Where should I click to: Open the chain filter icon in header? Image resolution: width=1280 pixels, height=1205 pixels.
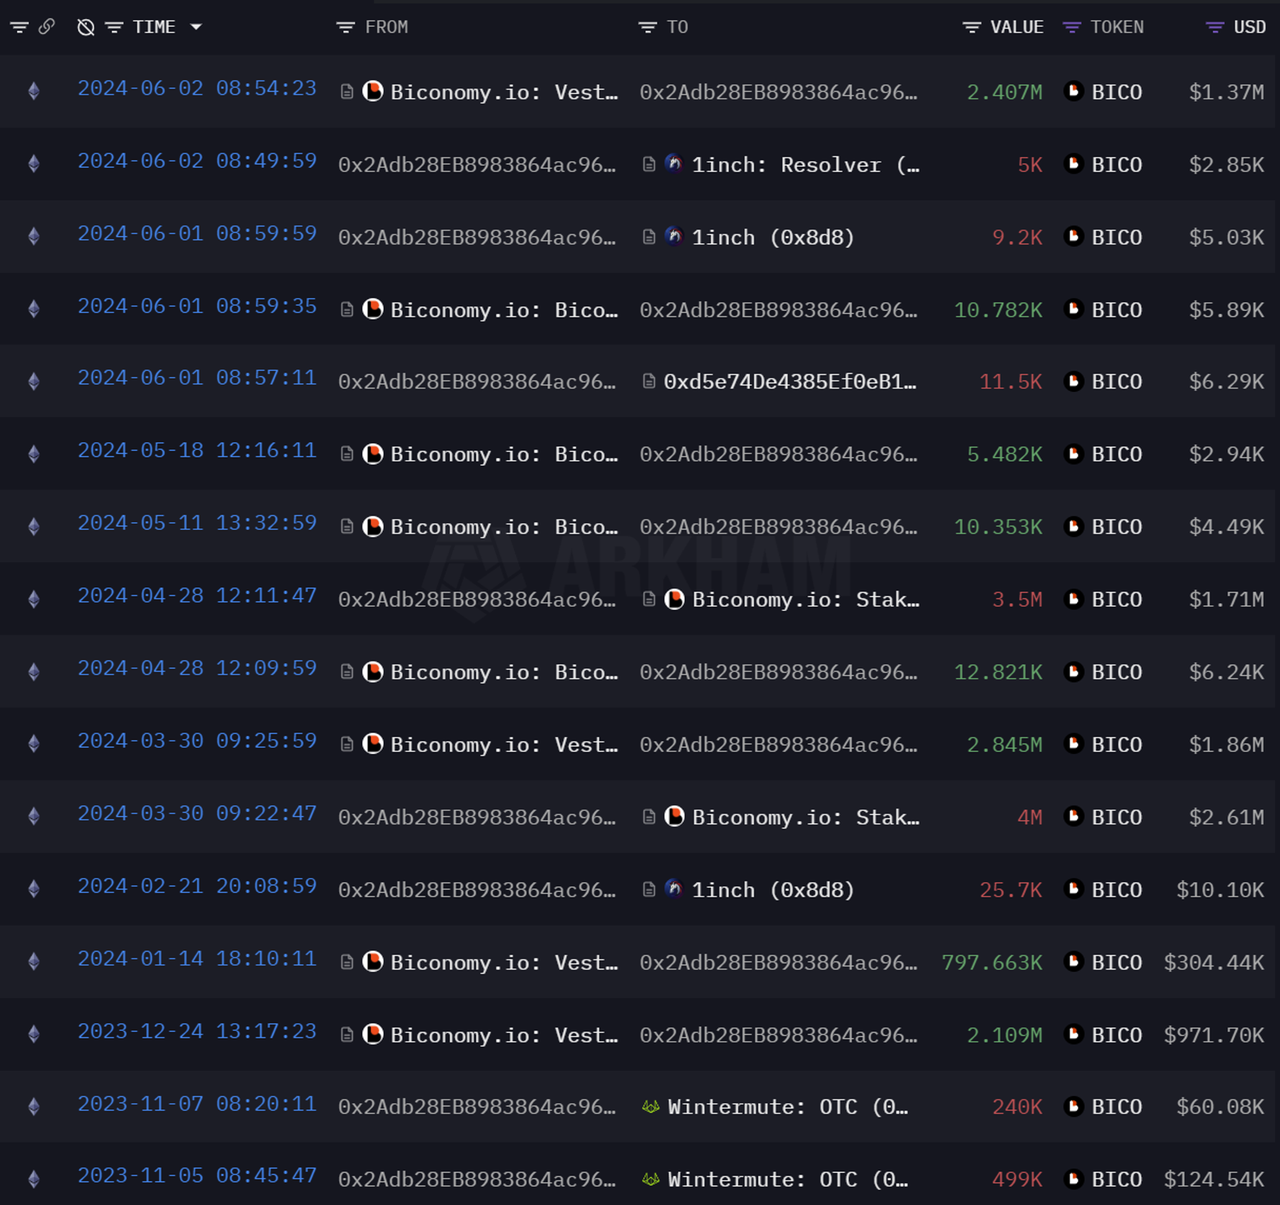click(x=19, y=27)
